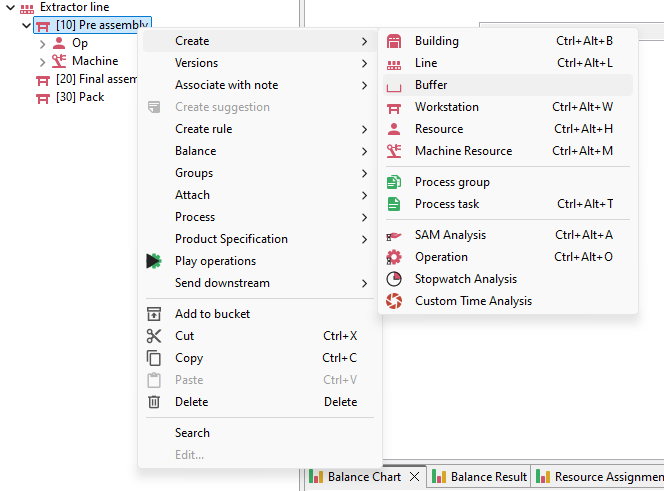Choose Buffer from the Create submenu
The width and height of the screenshot is (664, 491).
[x=431, y=85]
